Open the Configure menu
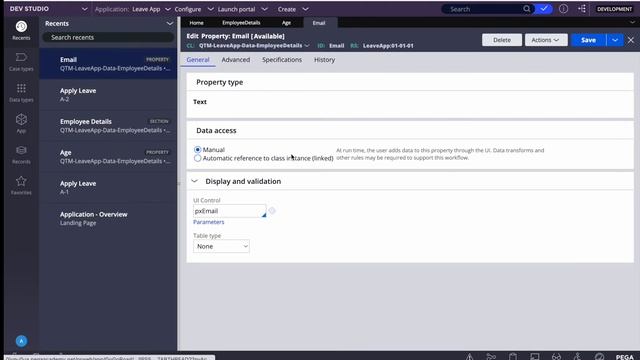640x360 pixels. [x=193, y=9]
